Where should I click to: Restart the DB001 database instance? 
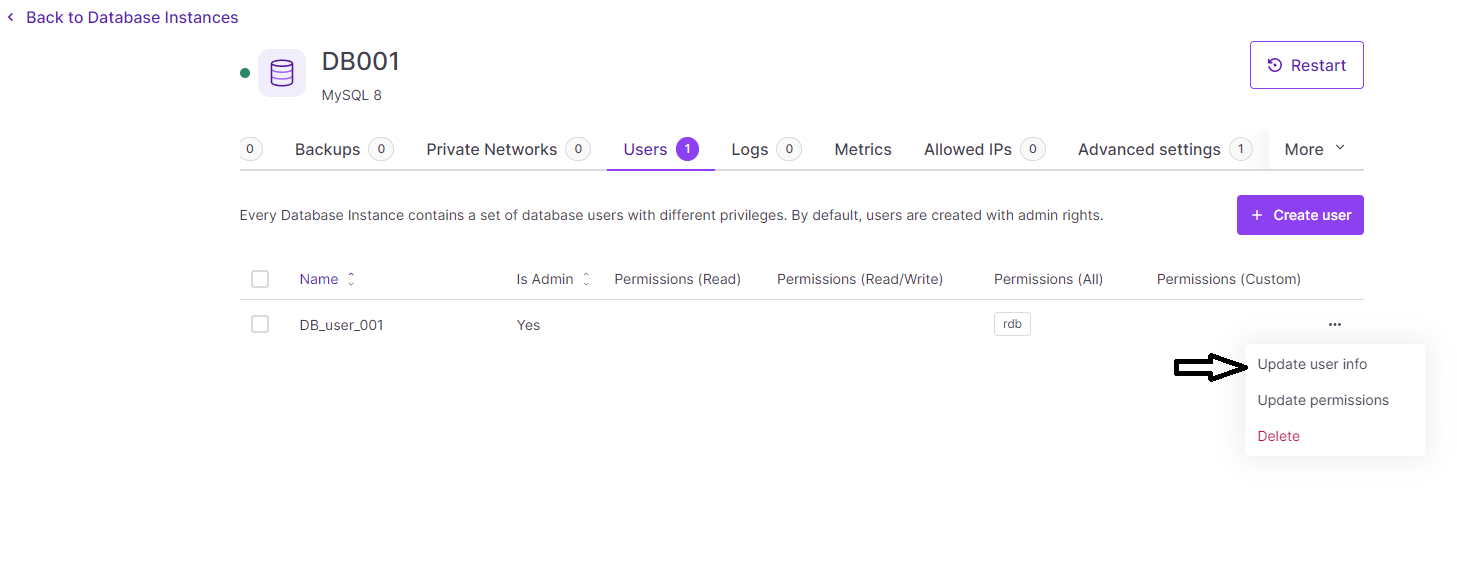click(1306, 65)
